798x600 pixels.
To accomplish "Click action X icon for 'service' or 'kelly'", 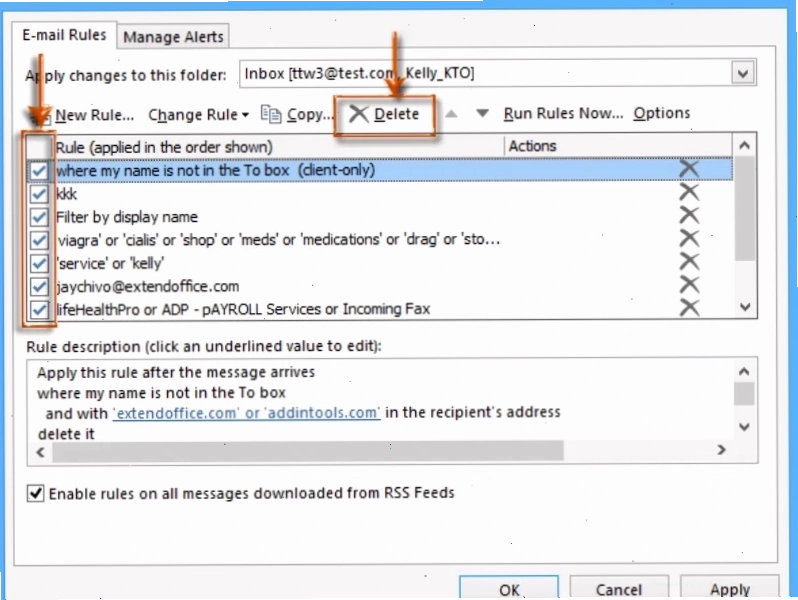I will (689, 262).
